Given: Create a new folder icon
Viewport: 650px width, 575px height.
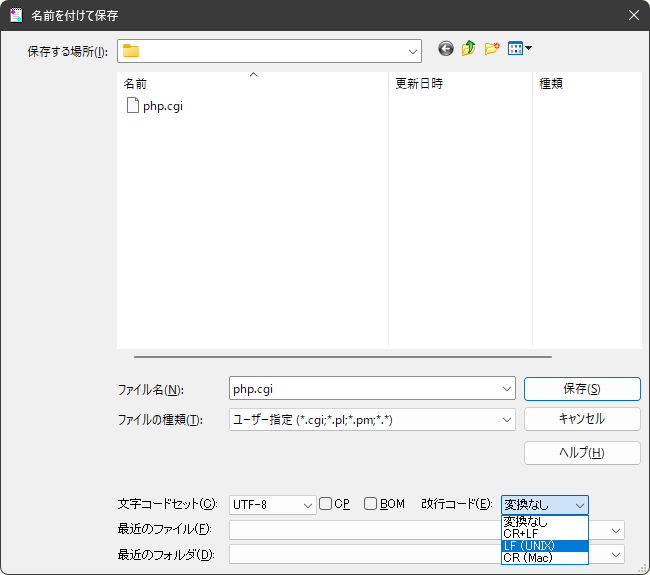Looking at the screenshot, I should 492,49.
